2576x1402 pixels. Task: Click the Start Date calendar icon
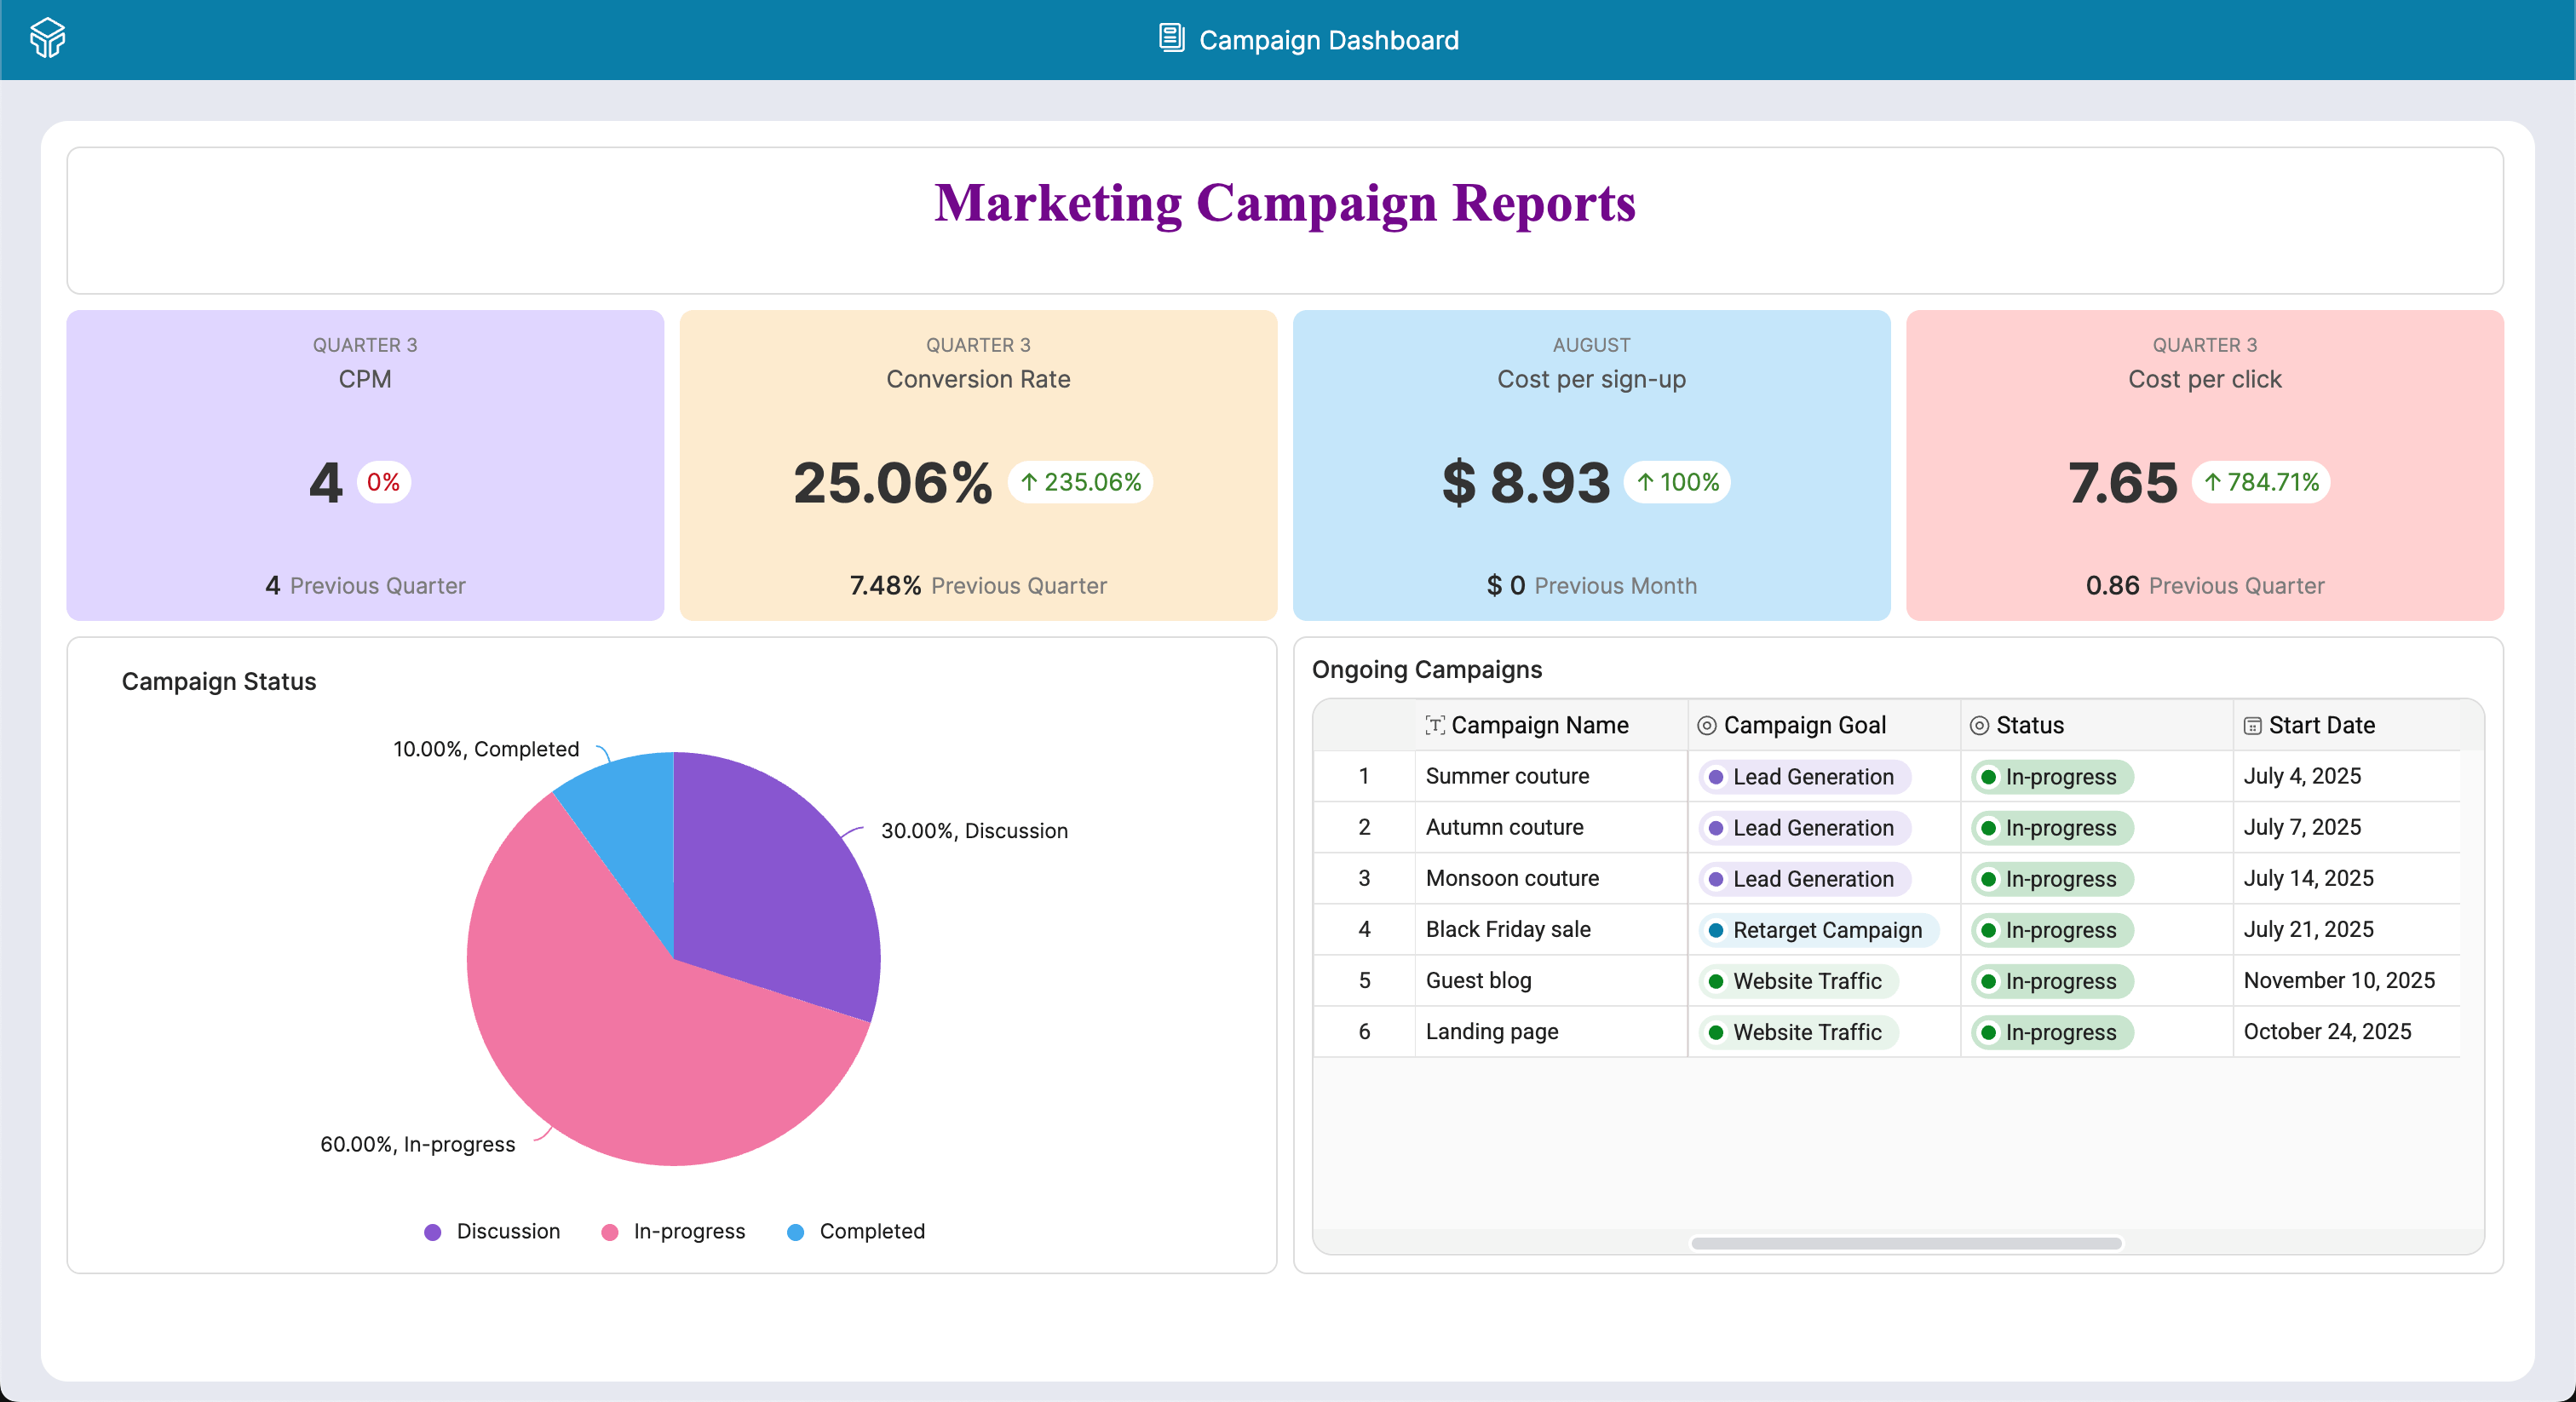point(2252,726)
